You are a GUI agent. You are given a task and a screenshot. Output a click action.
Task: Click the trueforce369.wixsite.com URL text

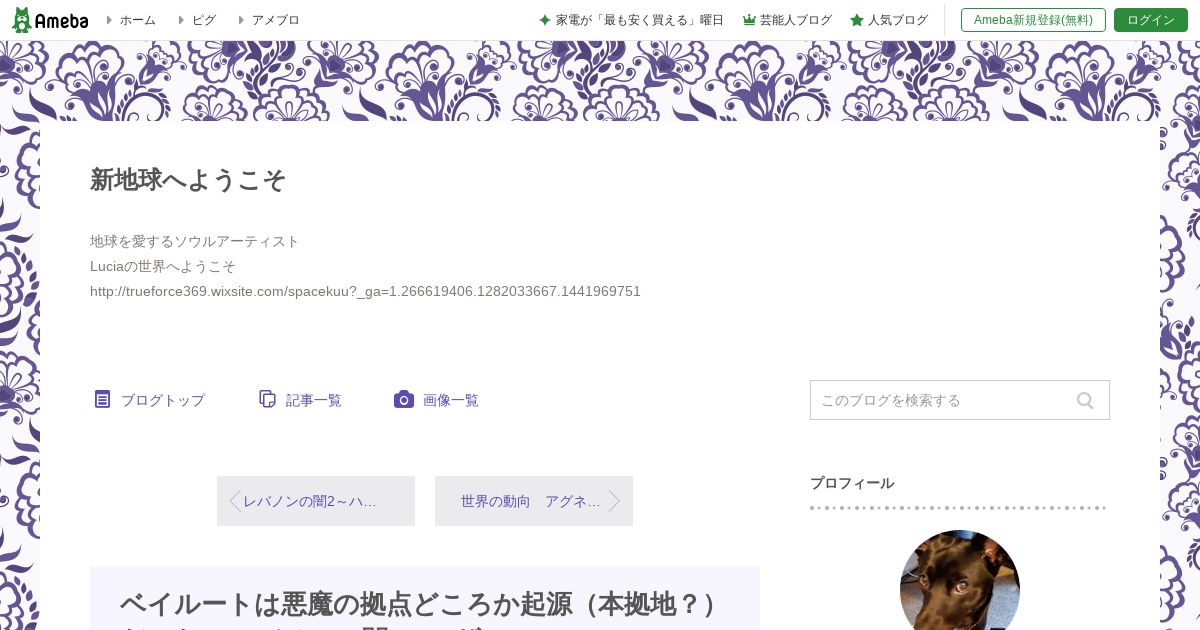tap(365, 291)
